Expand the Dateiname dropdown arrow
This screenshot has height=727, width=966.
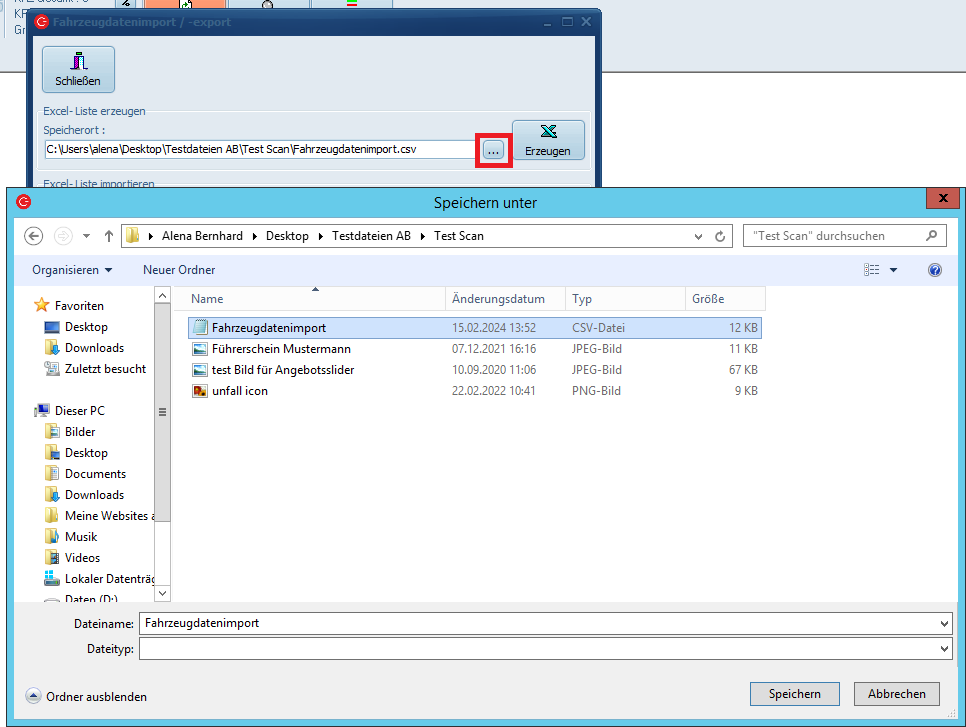pyautogui.click(x=945, y=623)
